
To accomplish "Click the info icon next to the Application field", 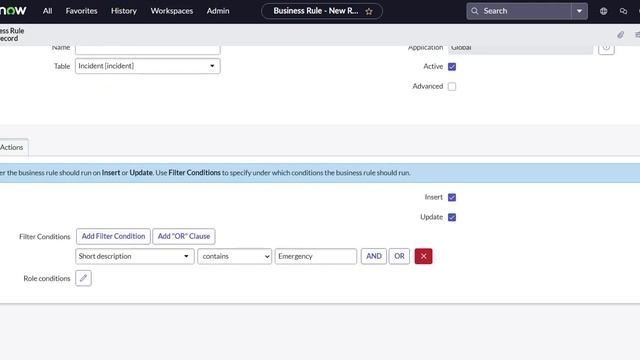I will click(606, 49).
